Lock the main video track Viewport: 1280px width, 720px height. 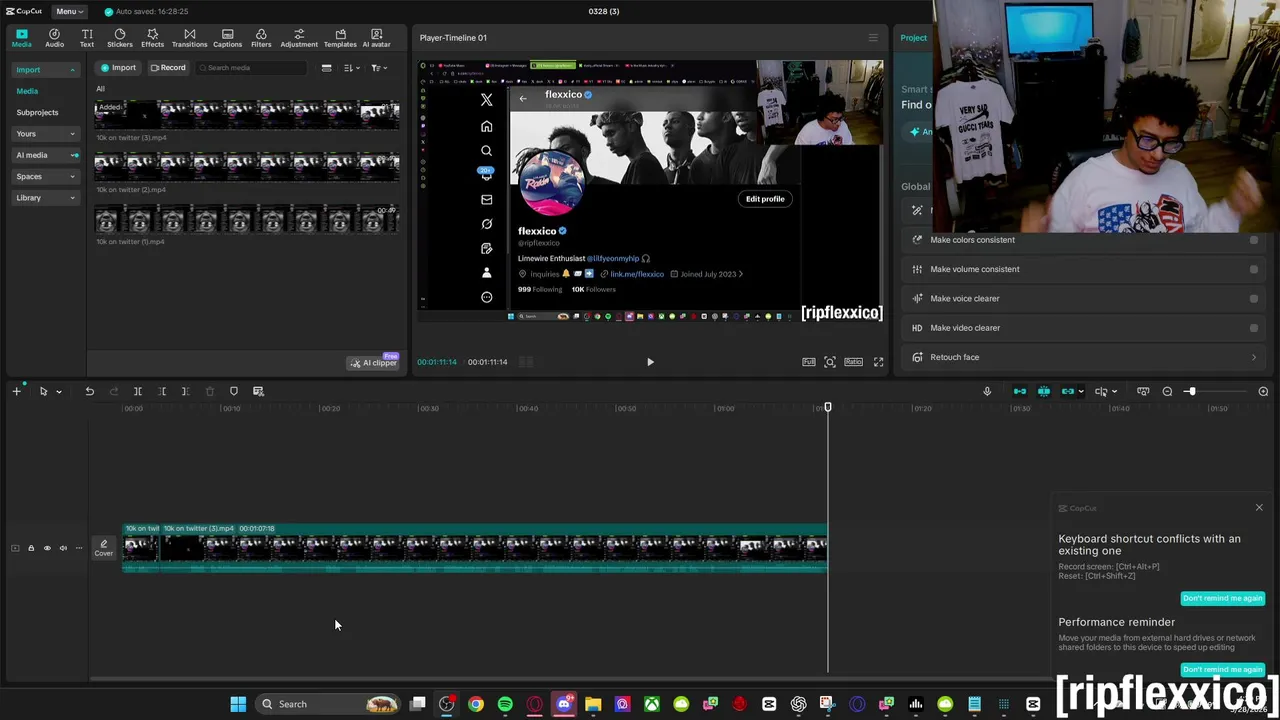click(31, 548)
